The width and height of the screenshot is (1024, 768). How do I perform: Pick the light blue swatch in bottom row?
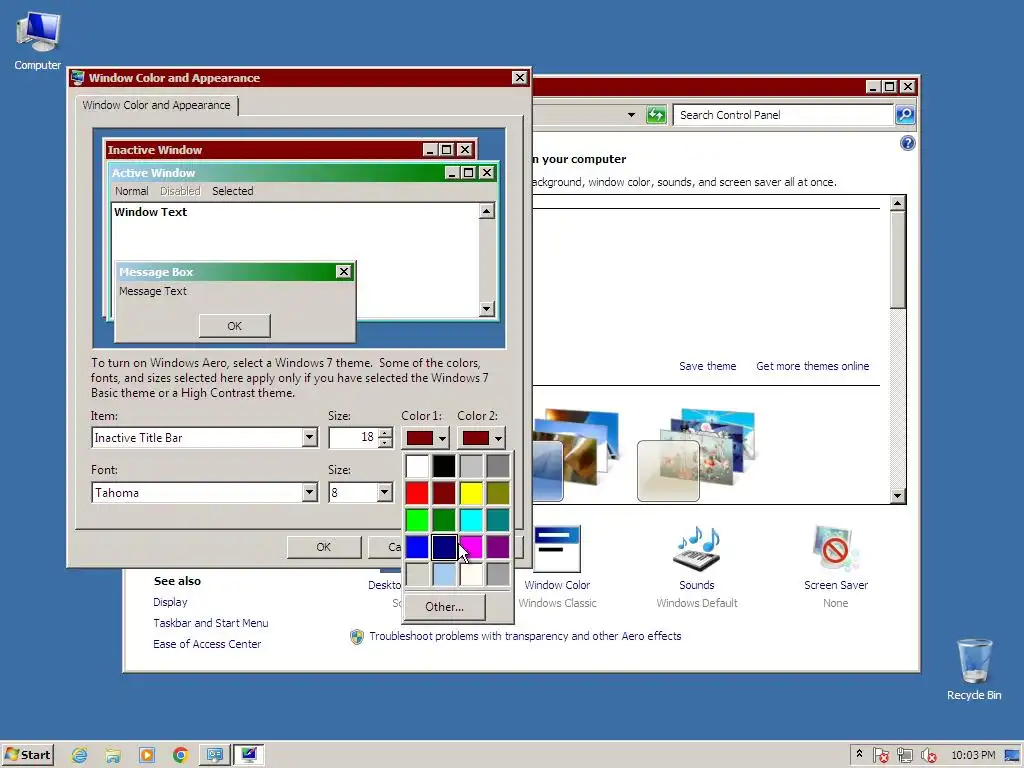tap(444, 575)
